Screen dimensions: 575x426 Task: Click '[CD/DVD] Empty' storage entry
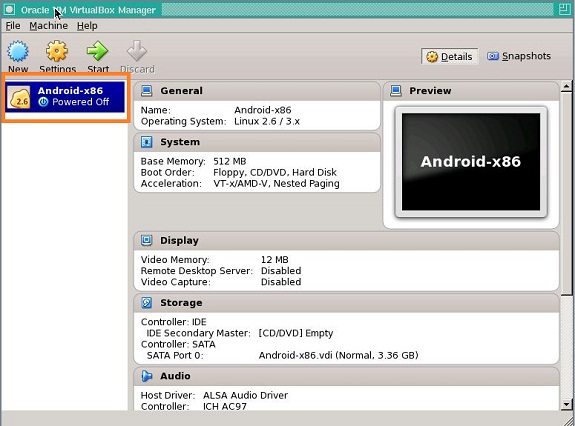point(296,333)
